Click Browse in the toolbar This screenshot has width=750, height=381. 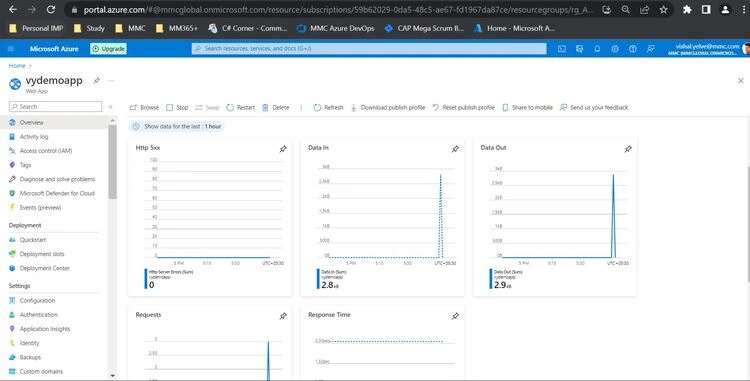tap(144, 108)
